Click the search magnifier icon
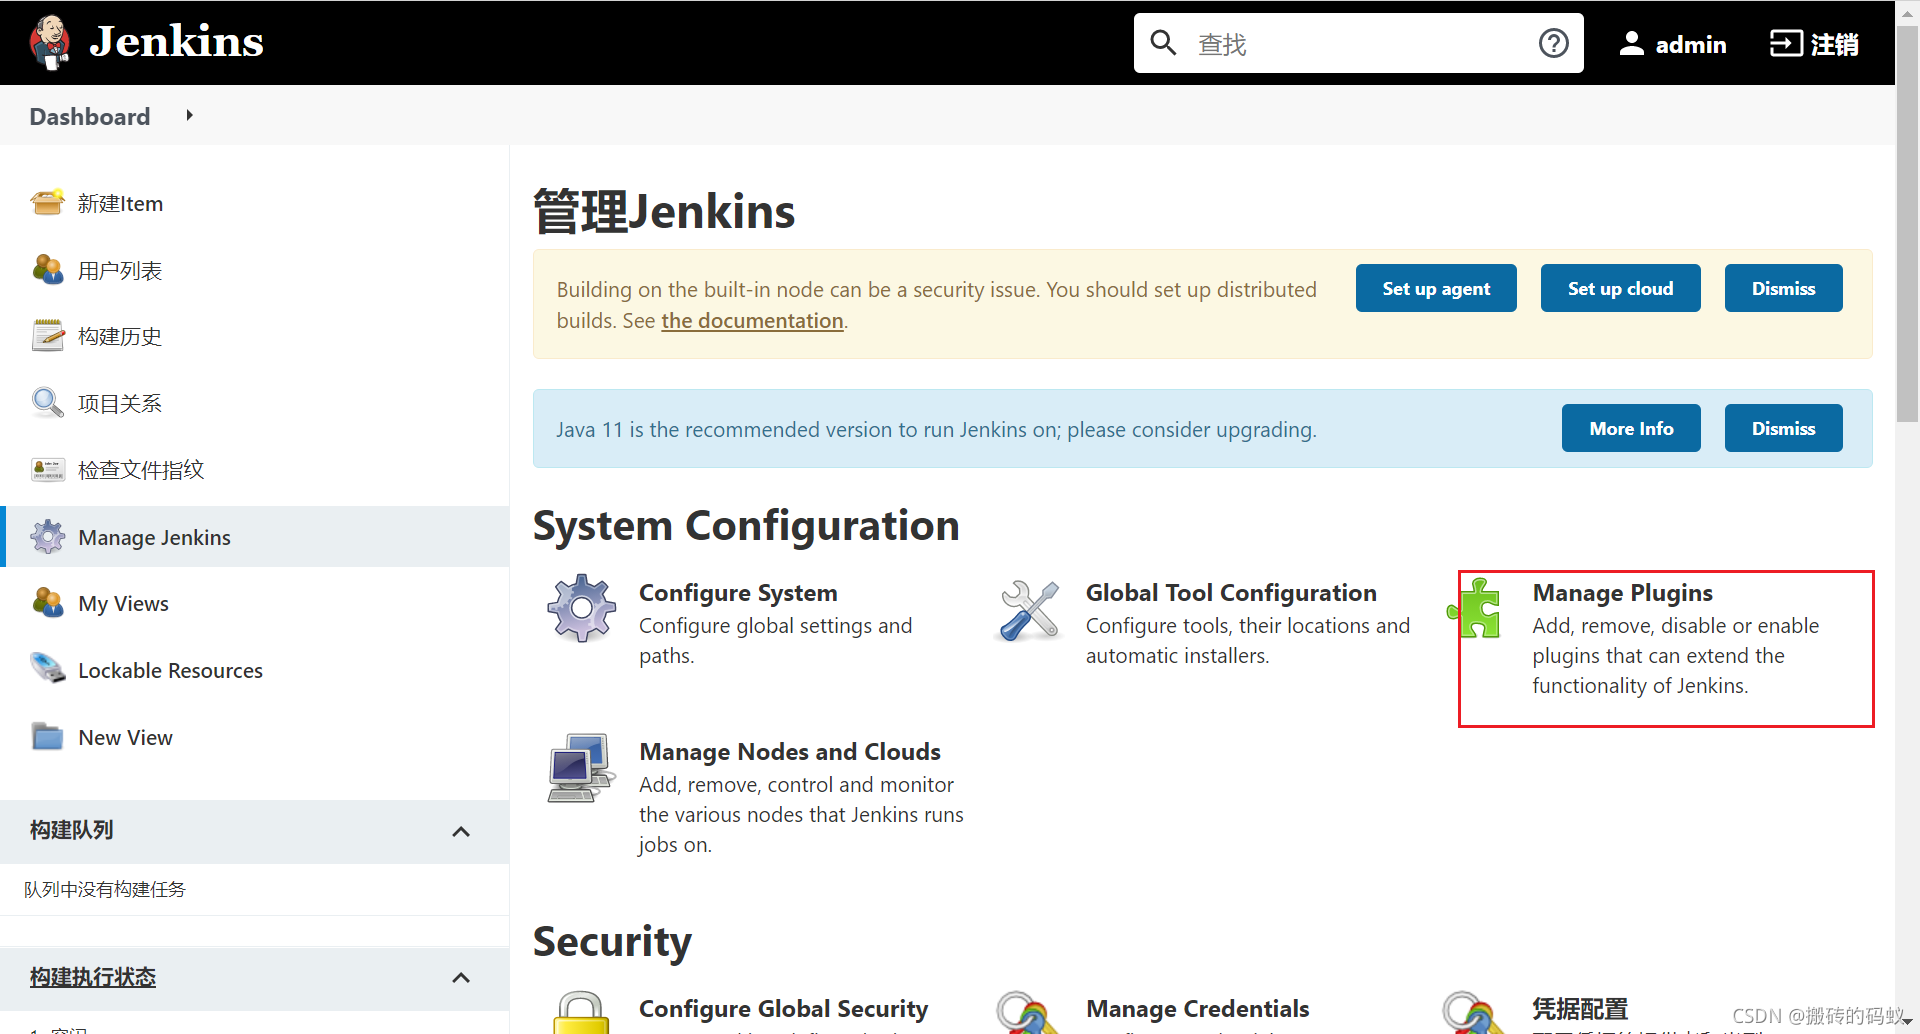Screen dimensions: 1920x1034 pos(1163,43)
